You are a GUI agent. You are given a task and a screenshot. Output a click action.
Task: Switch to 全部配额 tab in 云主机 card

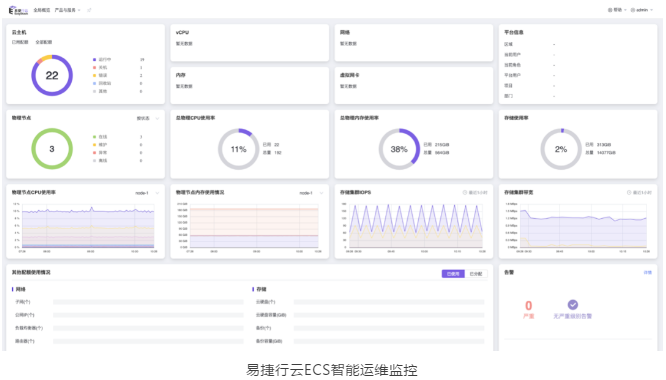(44, 42)
